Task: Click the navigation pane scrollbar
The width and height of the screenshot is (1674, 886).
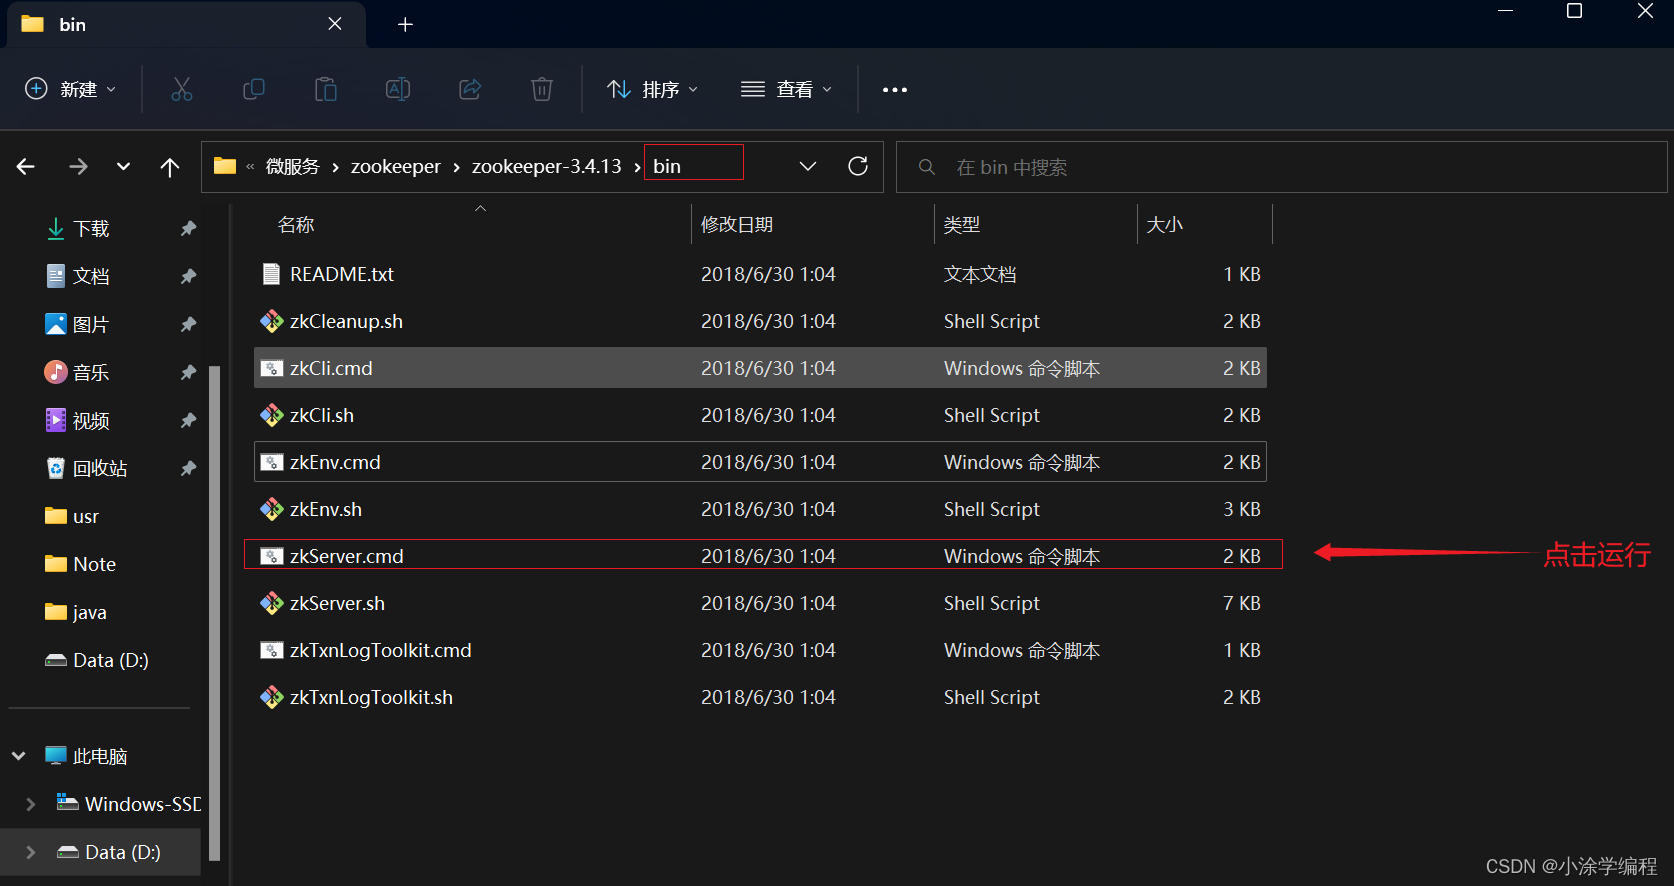Action: click(x=214, y=612)
